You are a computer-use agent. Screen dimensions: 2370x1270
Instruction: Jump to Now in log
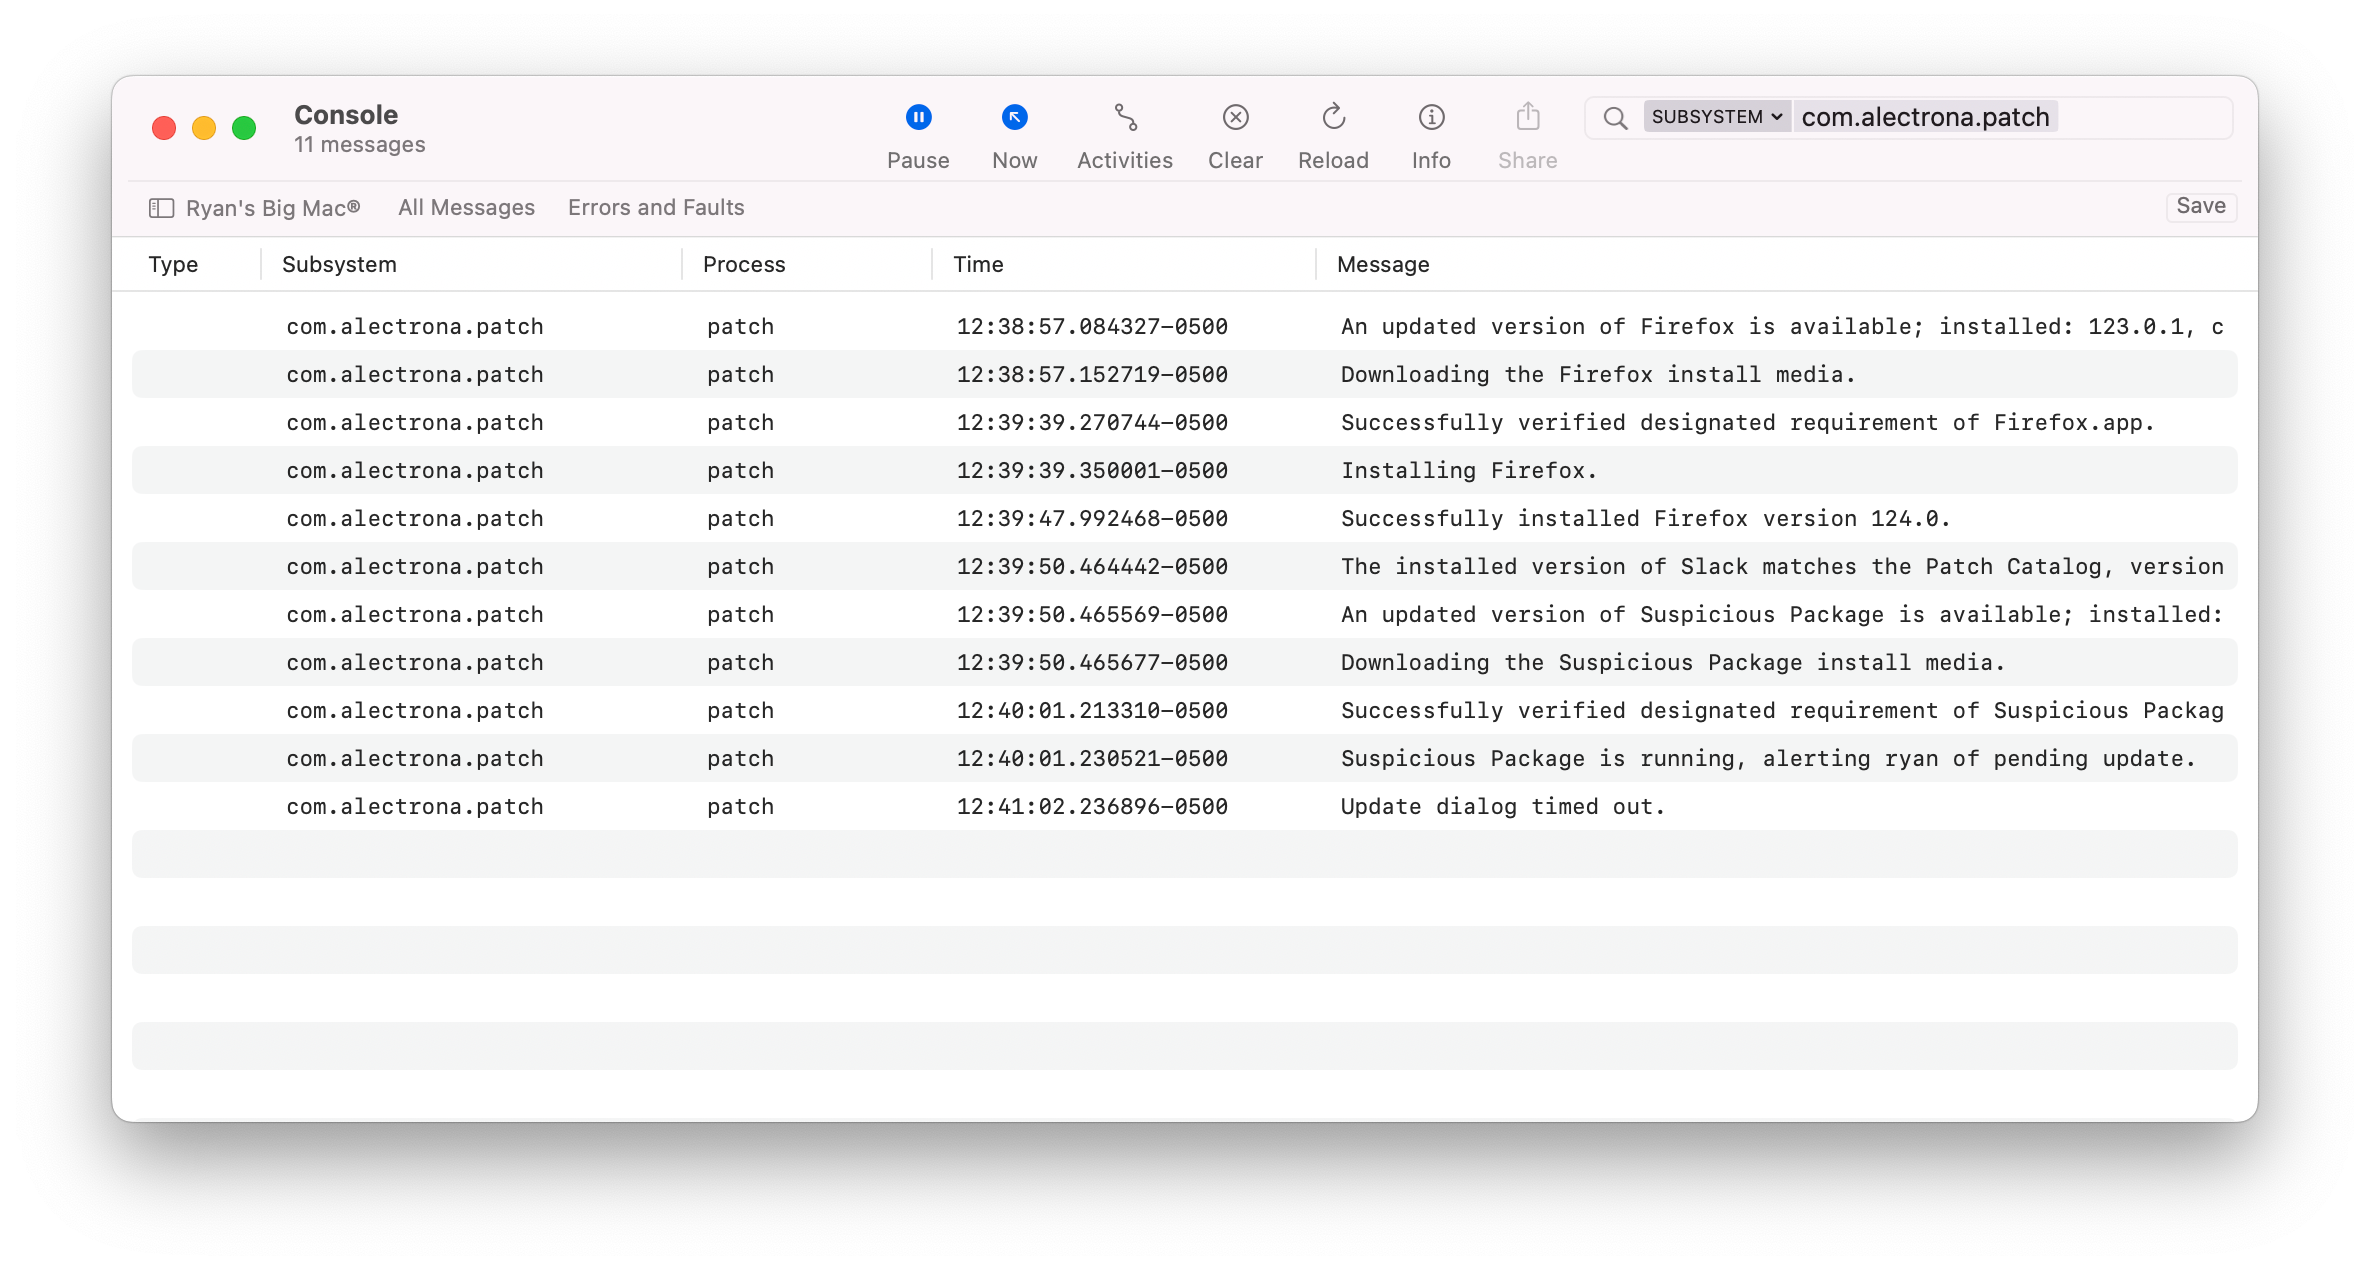1014,118
